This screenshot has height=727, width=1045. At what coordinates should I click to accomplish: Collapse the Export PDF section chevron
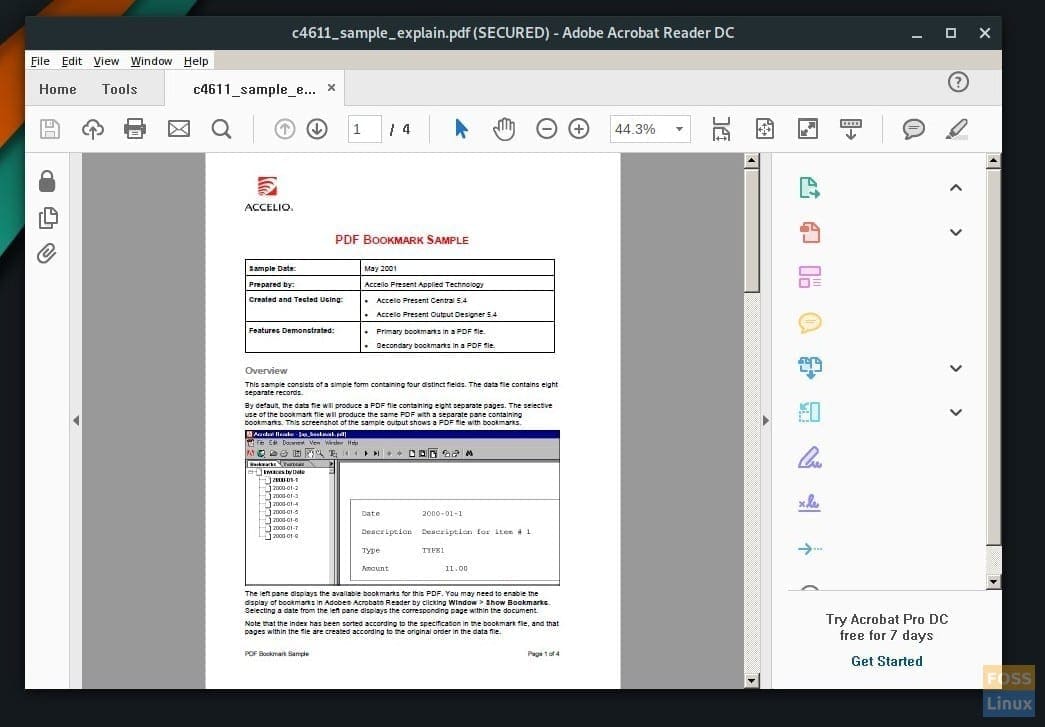point(956,188)
